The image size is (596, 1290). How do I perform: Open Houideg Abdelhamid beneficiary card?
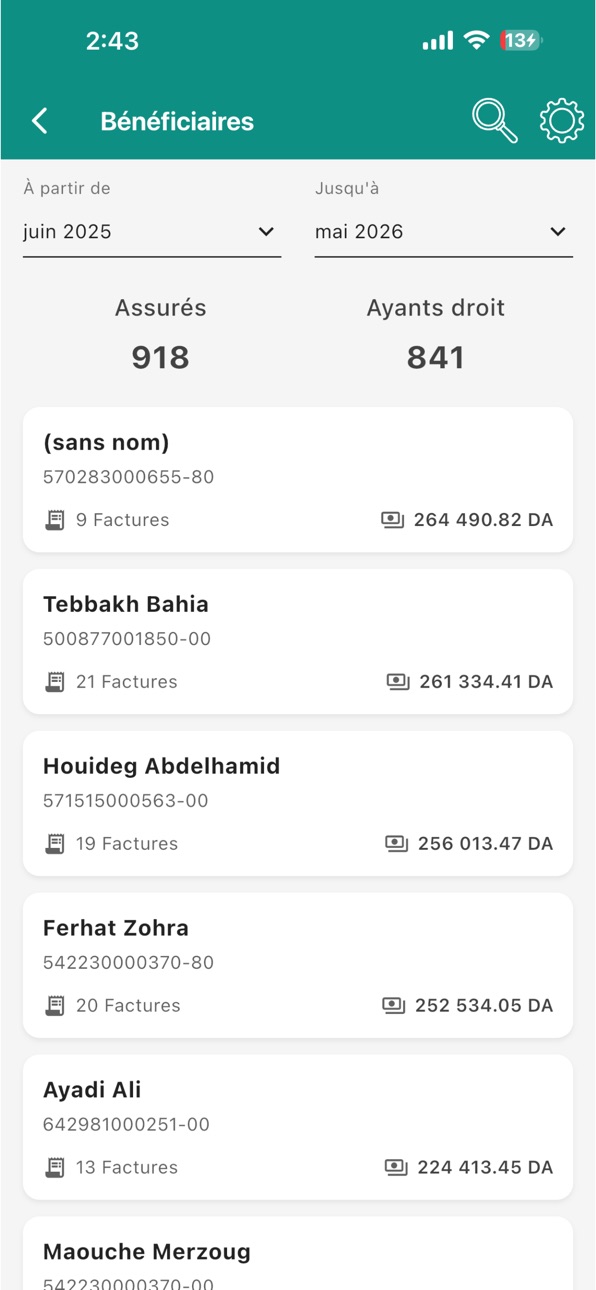[x=298, y=803]
